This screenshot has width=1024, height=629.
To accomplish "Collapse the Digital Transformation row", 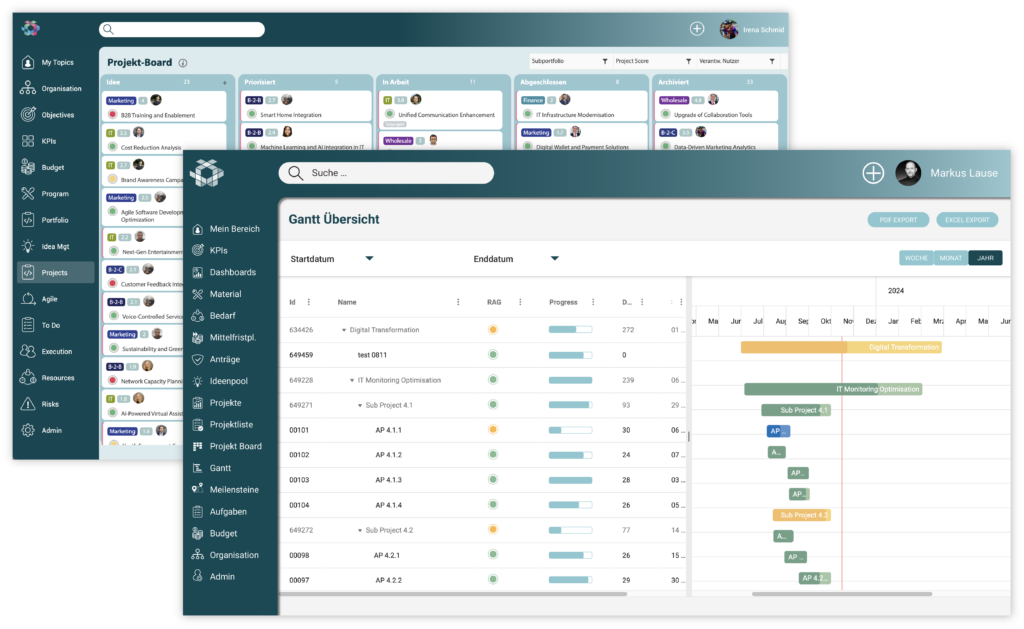I will (x=344, y=329).
